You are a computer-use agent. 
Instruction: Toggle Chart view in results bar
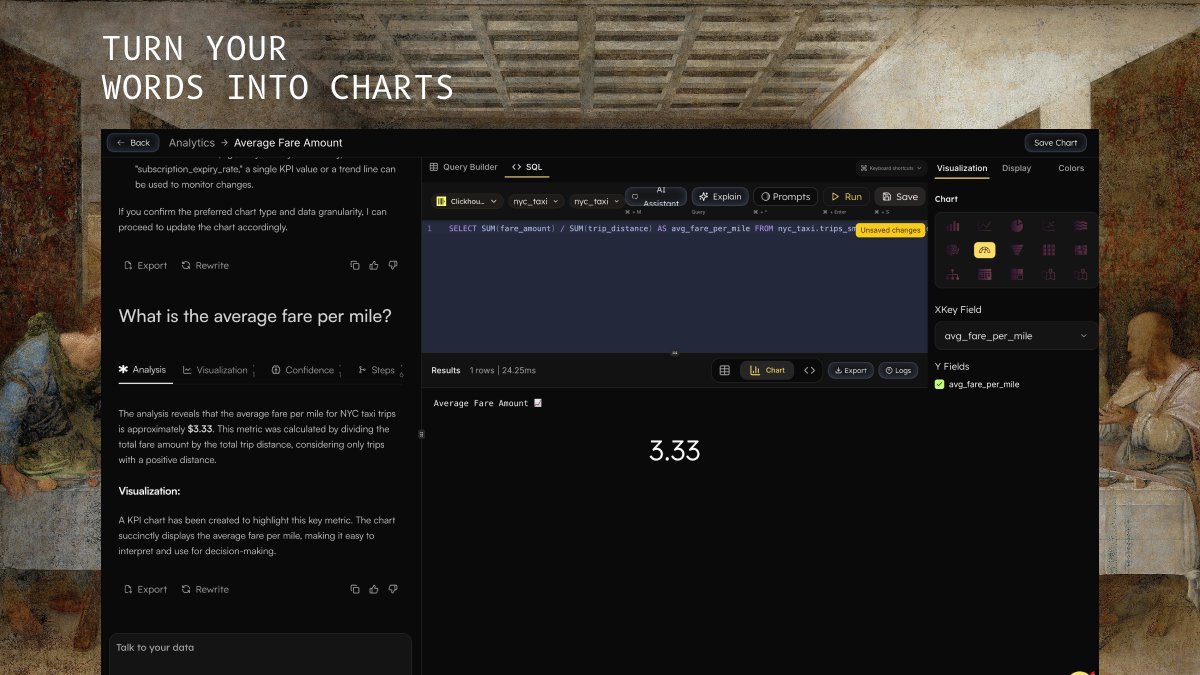click(x=767, y=370)
